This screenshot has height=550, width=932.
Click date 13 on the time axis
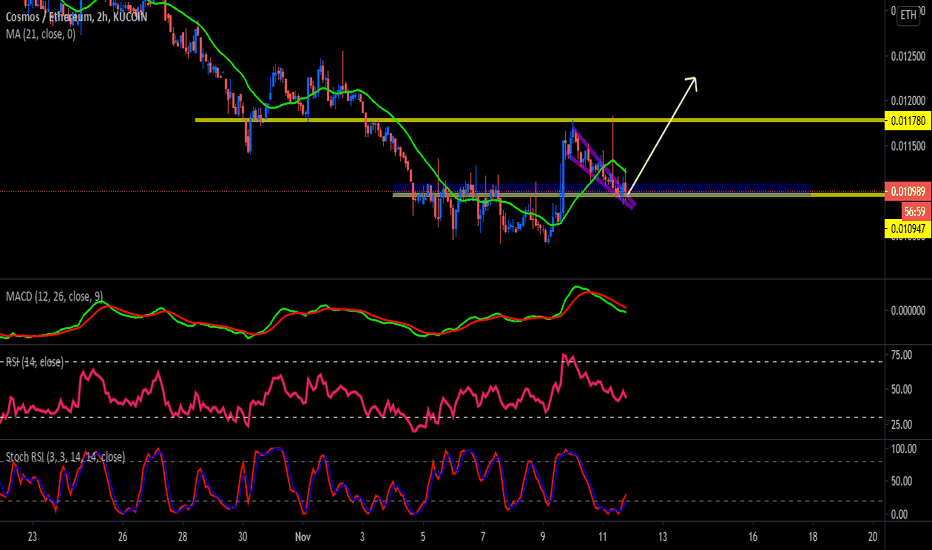(x=662, y=537)
